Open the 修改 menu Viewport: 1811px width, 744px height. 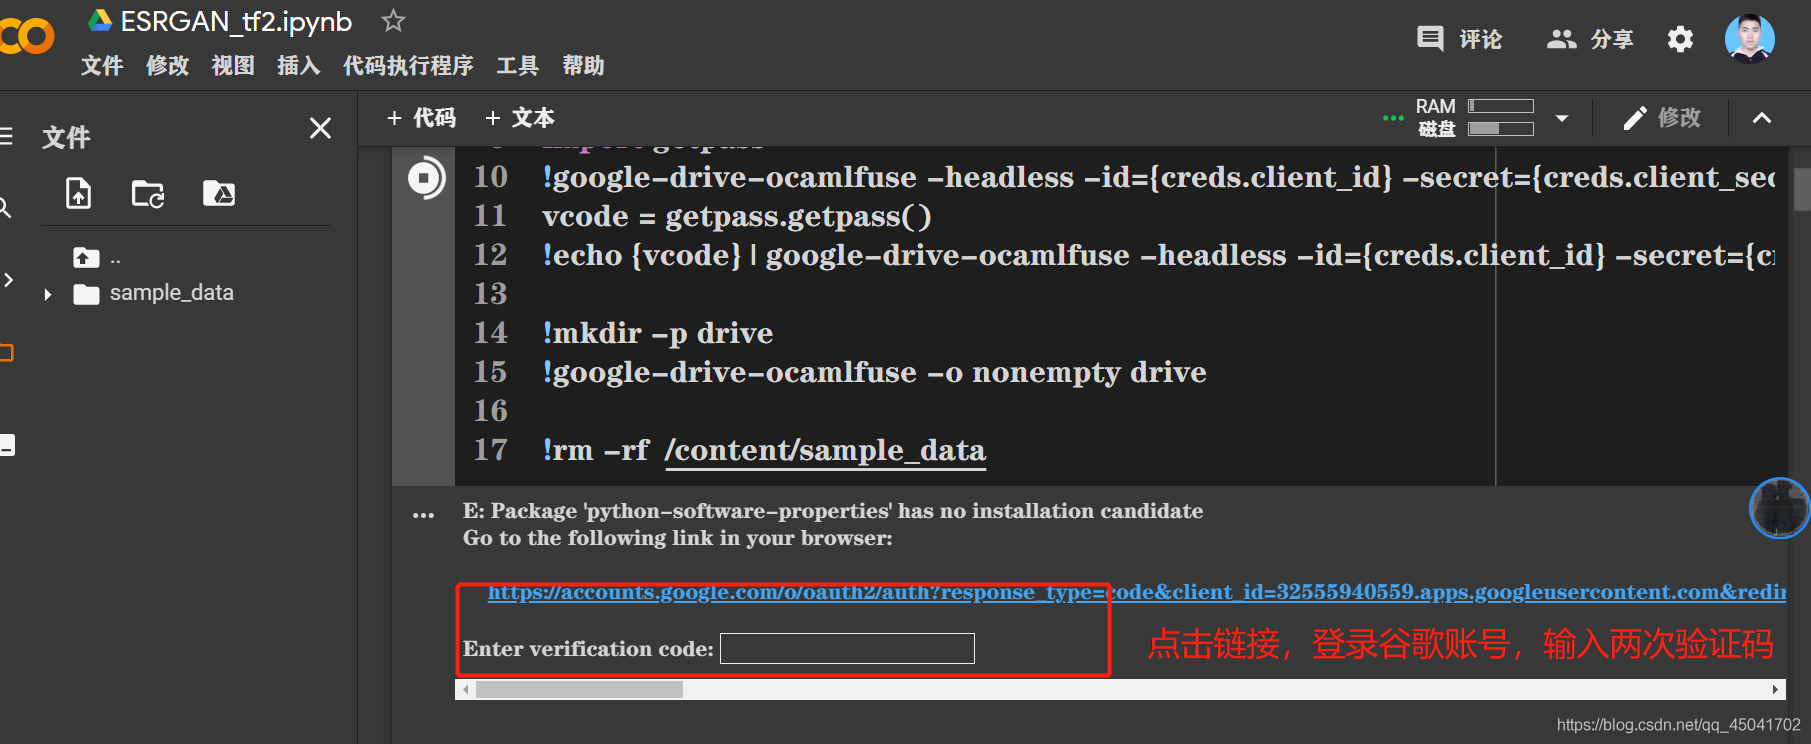tap(167, 66)
